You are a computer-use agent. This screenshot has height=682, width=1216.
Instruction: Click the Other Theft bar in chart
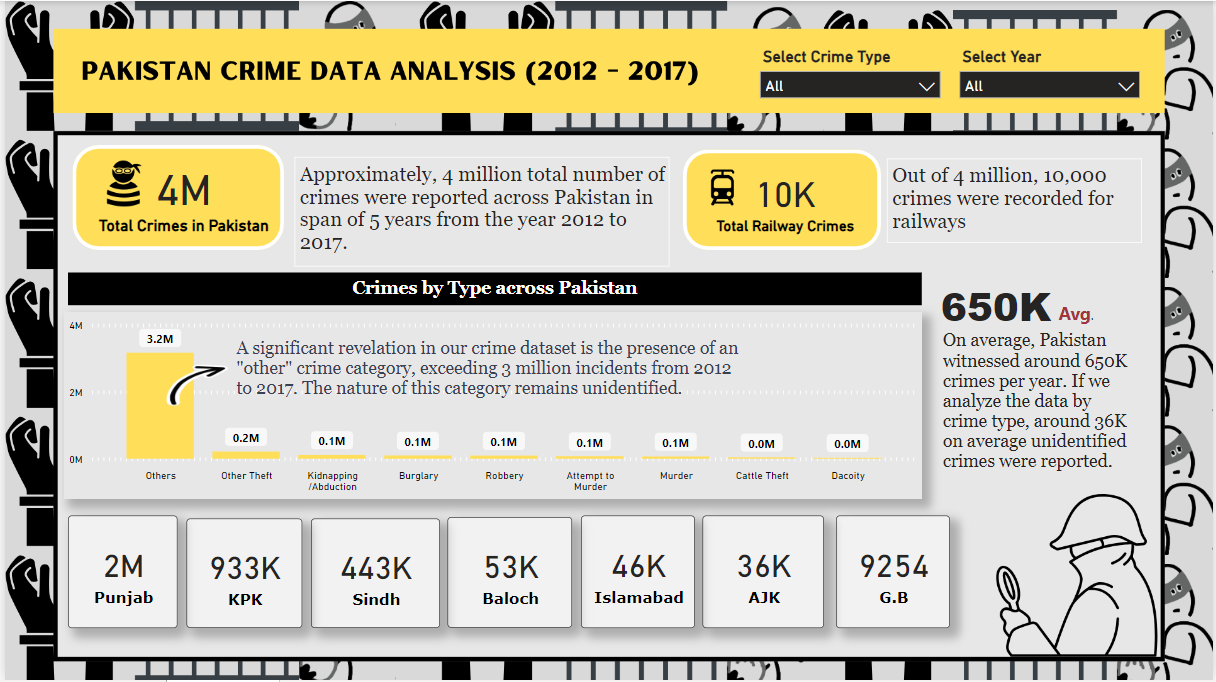click(x=246, y=455)
